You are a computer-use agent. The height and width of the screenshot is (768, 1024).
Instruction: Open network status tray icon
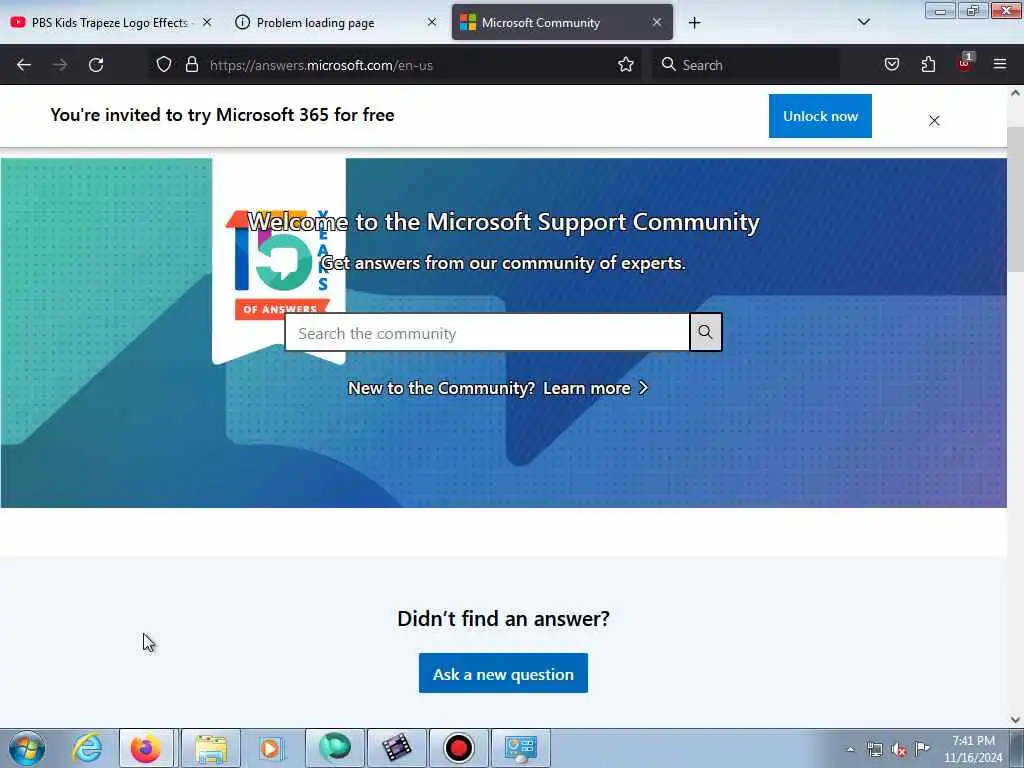(x=874, y=750)
